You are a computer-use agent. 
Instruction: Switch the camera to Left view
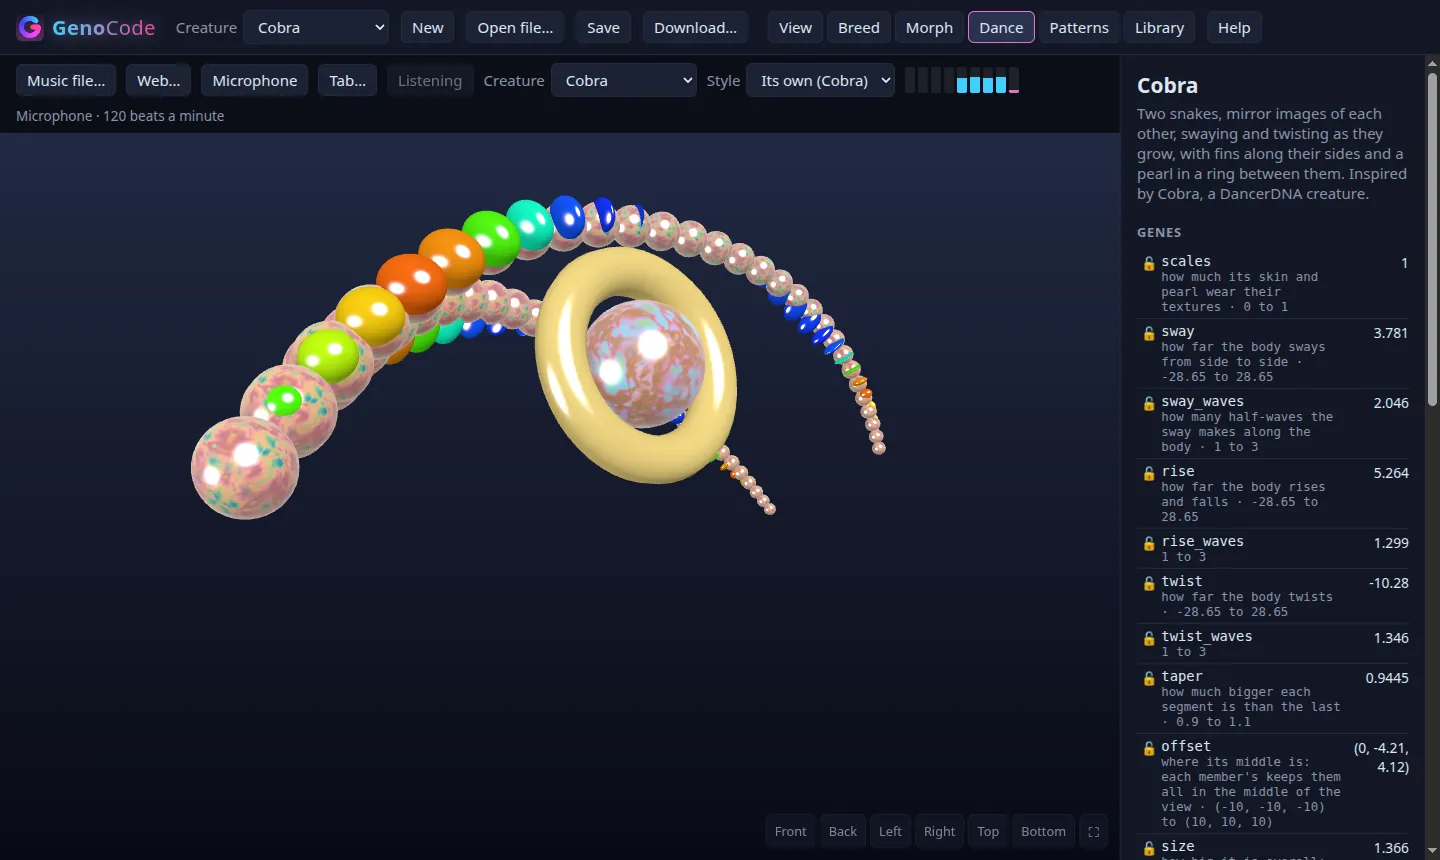pyautogui.click(x=890, y=832)
